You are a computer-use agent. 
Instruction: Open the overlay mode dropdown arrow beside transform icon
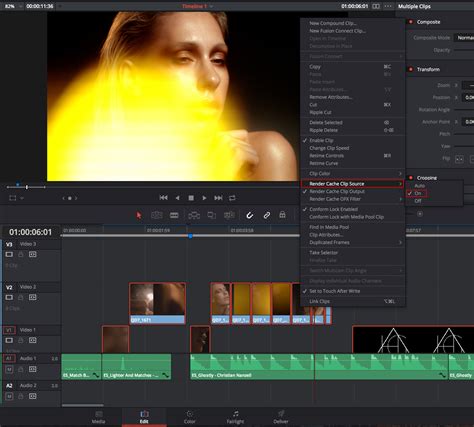point(22,198)
